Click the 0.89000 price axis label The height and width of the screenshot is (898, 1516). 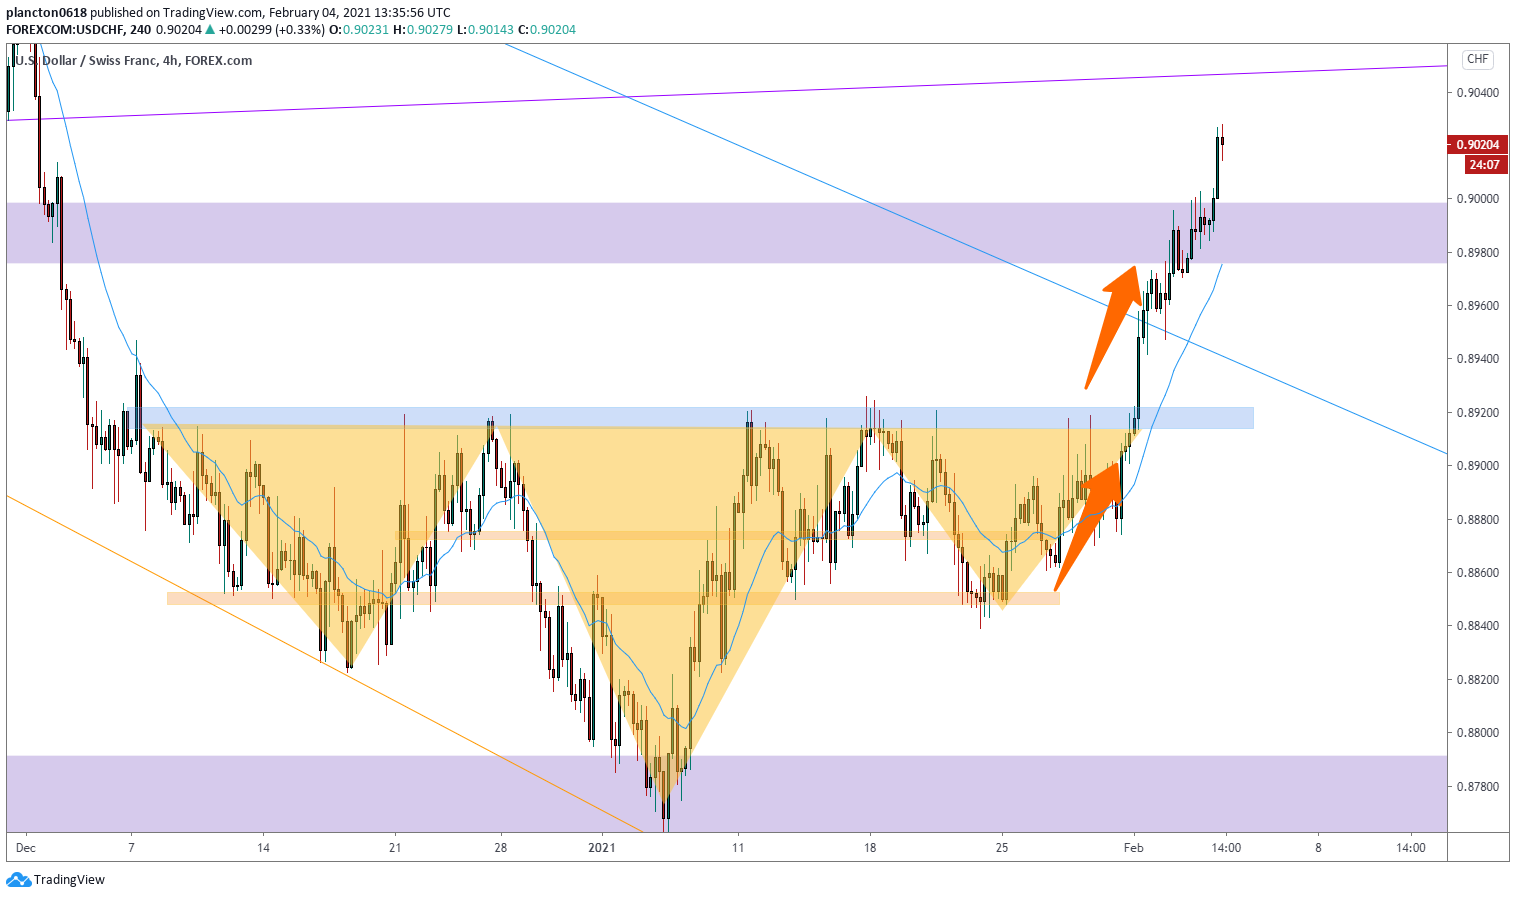[1477, 466]
